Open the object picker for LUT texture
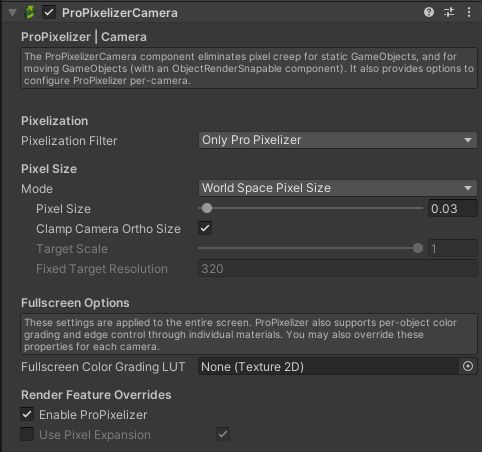The height and width of the screenshot is (452, 482). tap(468, 366)
